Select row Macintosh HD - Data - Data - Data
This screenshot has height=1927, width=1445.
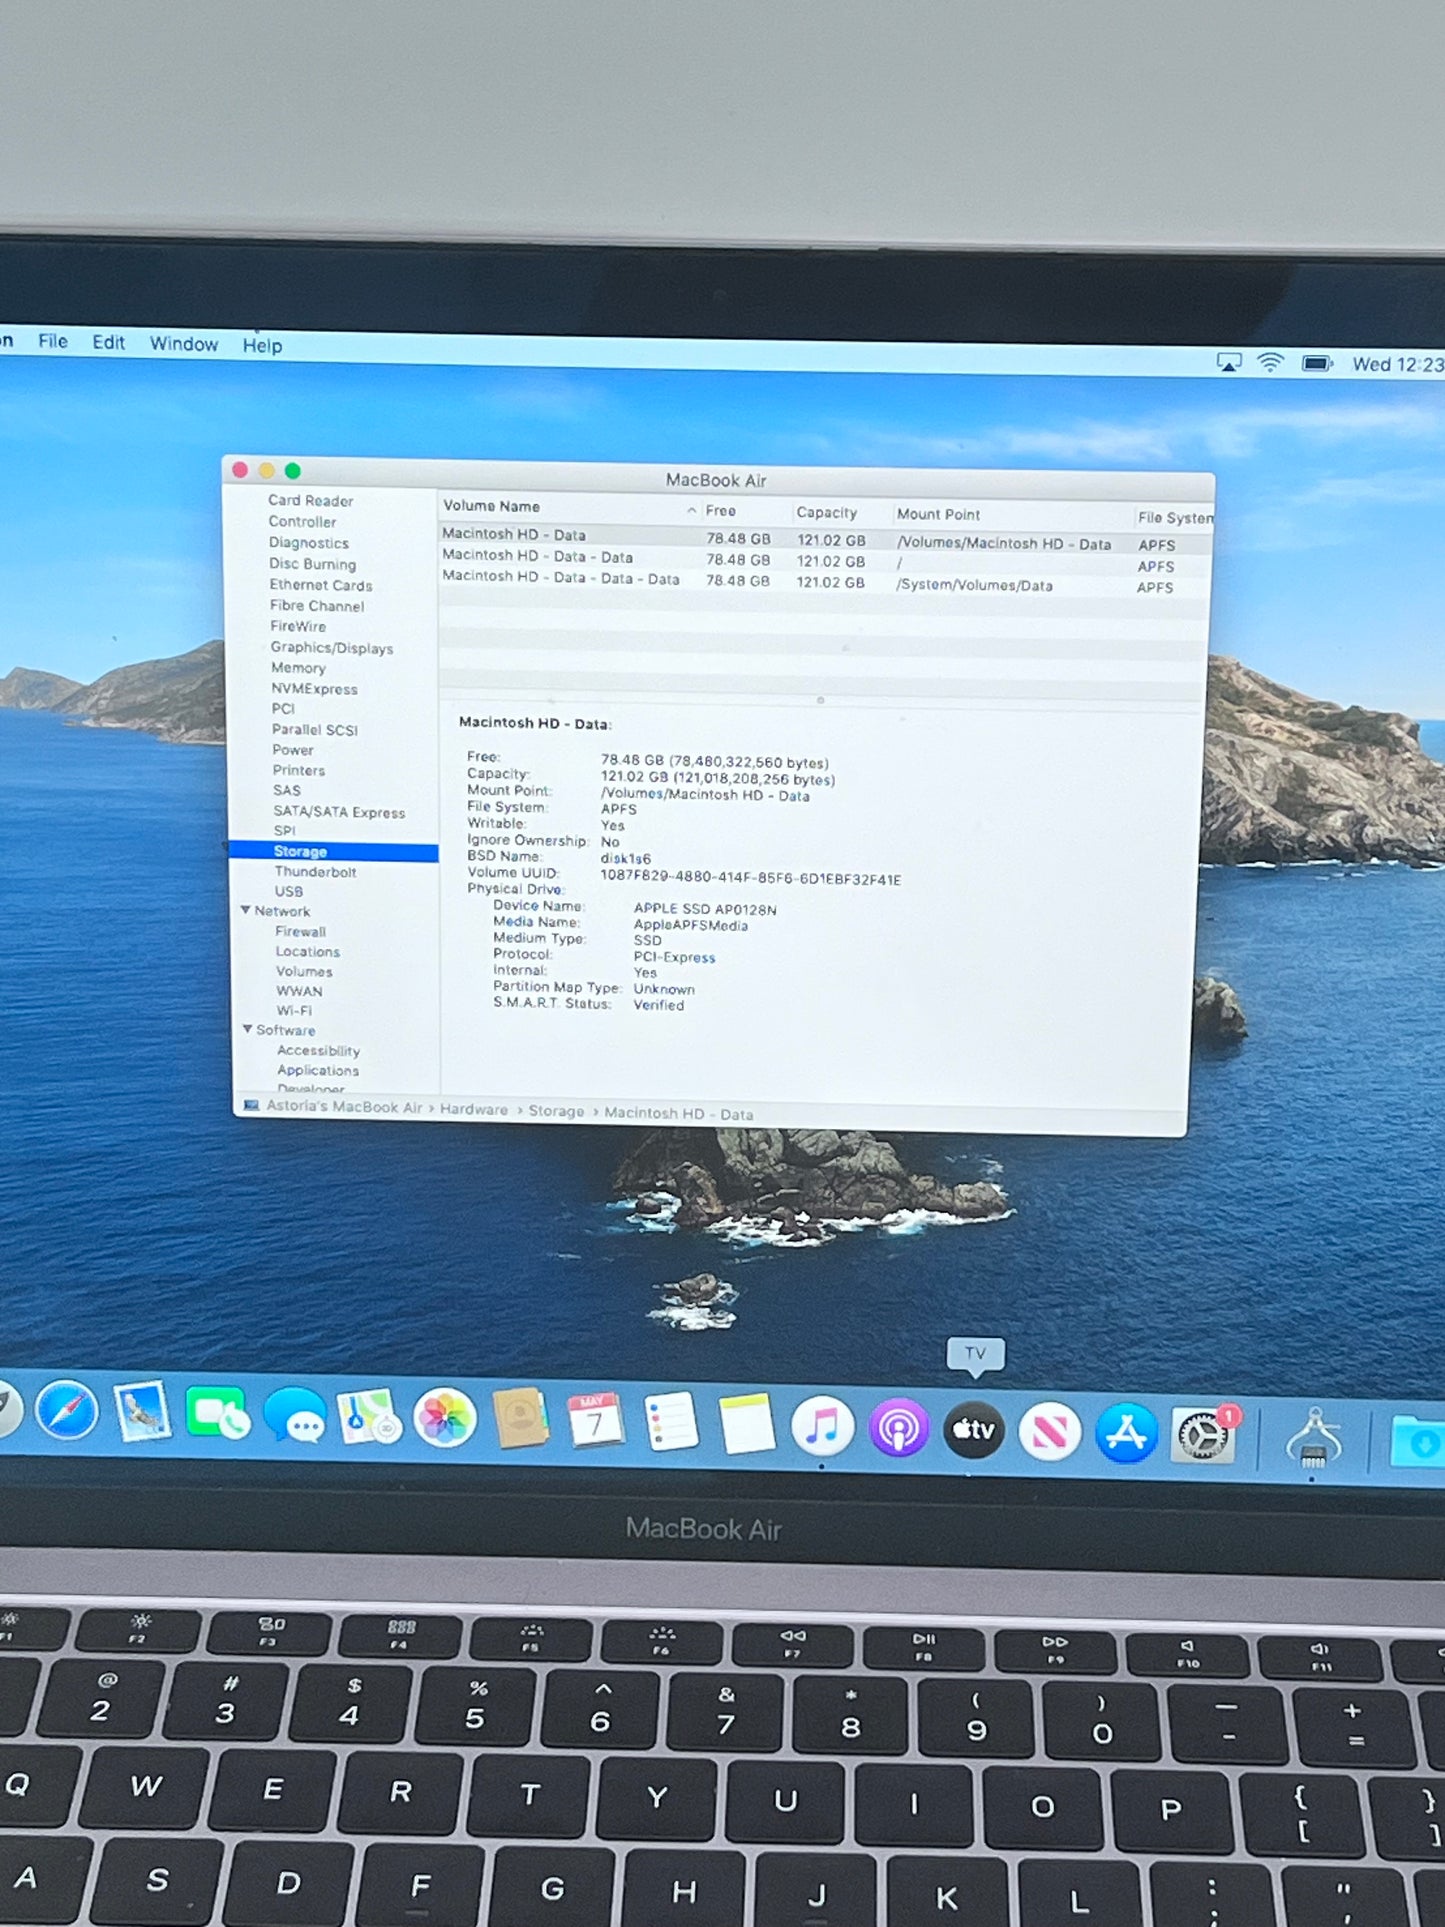click(825, 581)
